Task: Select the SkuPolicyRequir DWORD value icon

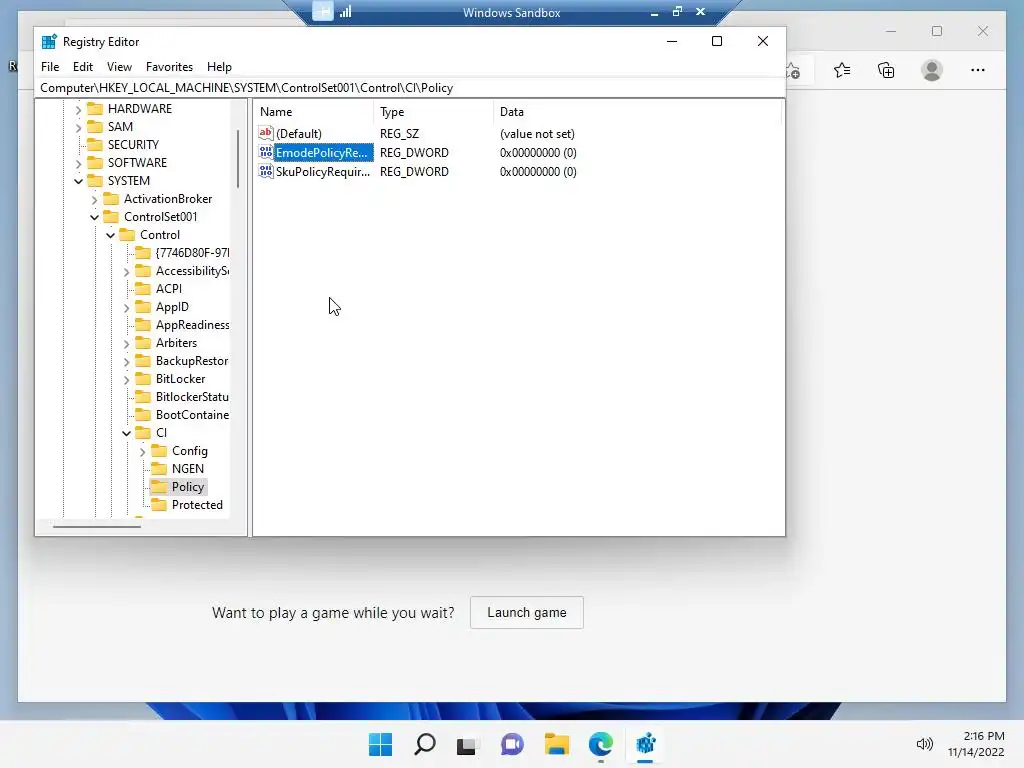Action: click(x=266, y=171)
